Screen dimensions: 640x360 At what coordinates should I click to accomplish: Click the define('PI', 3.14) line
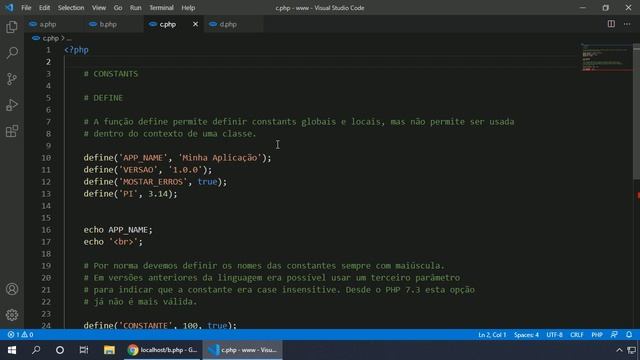[131, 194]
